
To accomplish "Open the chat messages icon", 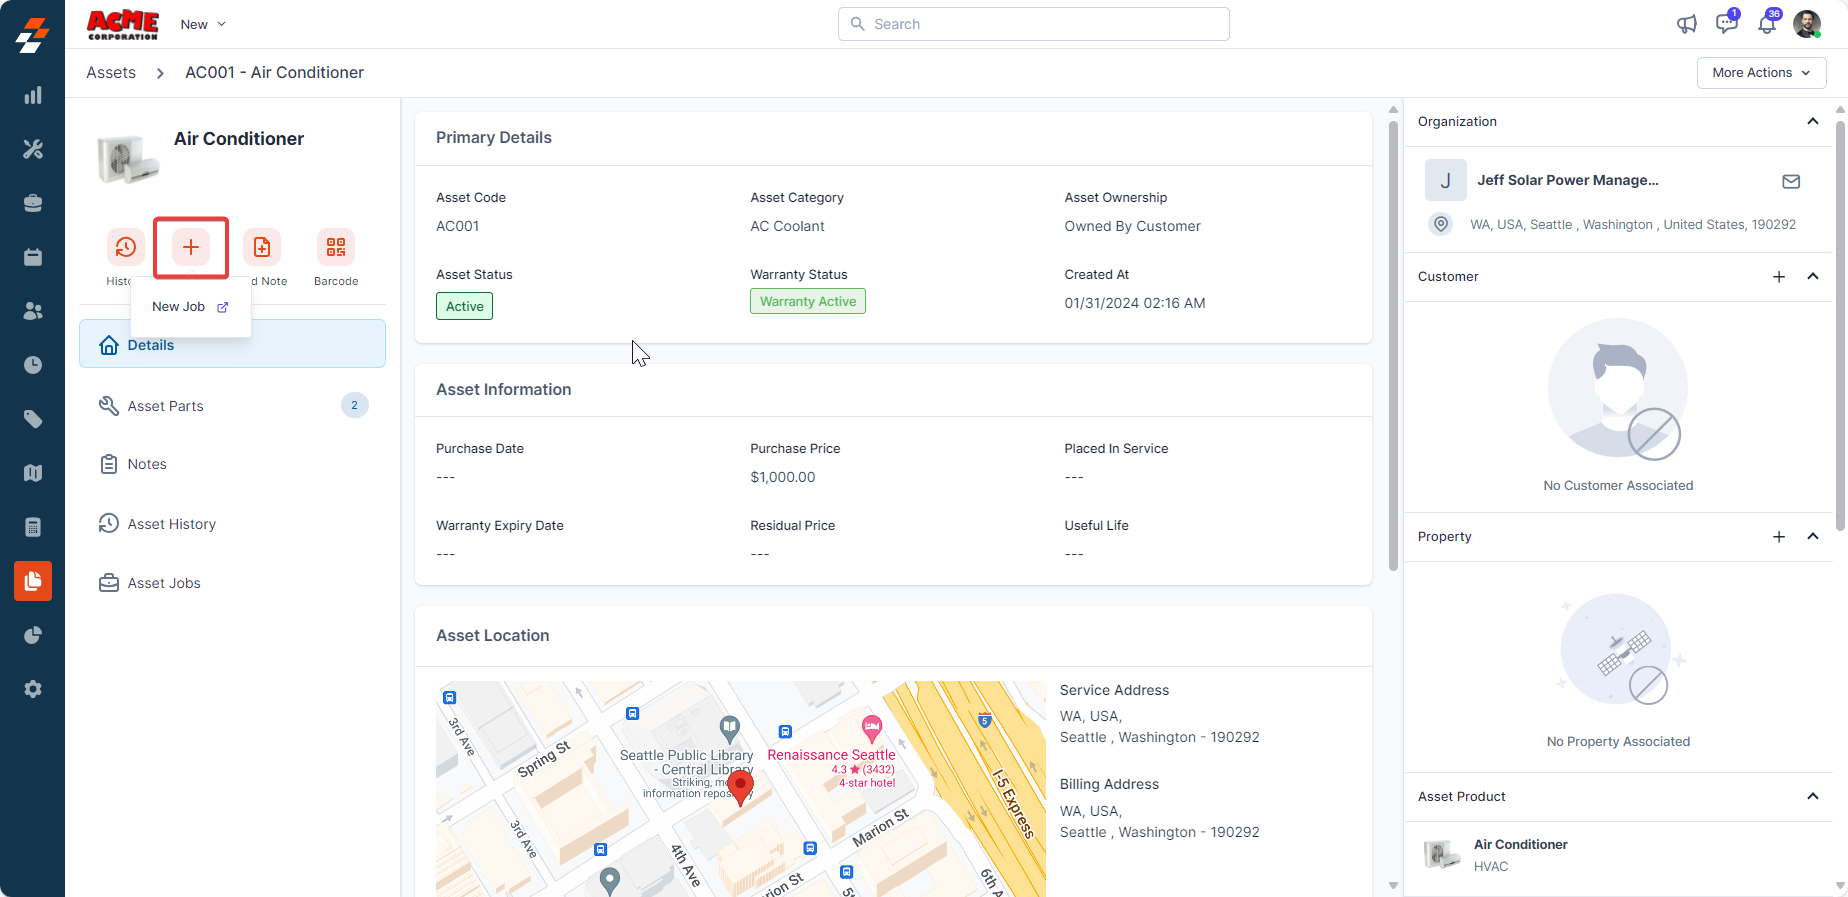I will [1726, 24].
